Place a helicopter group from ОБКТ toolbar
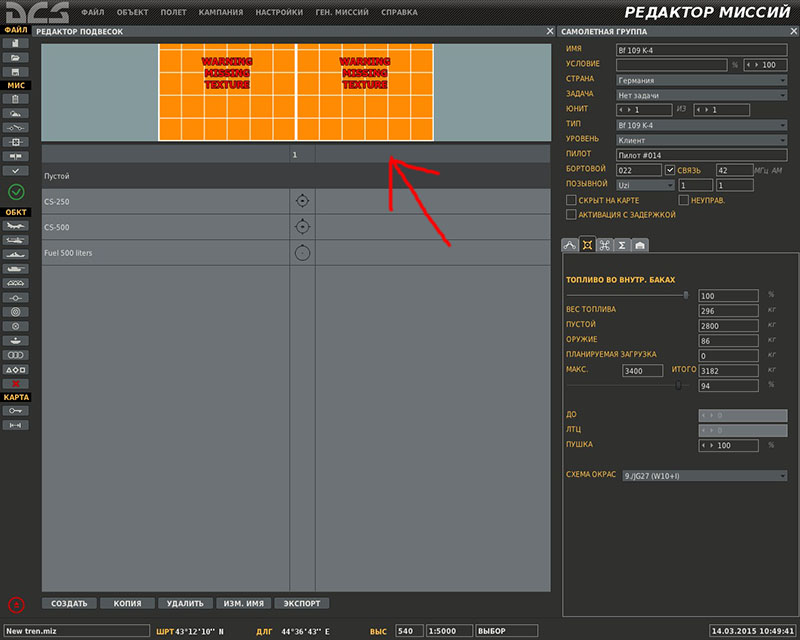 [x=15, y=240]
